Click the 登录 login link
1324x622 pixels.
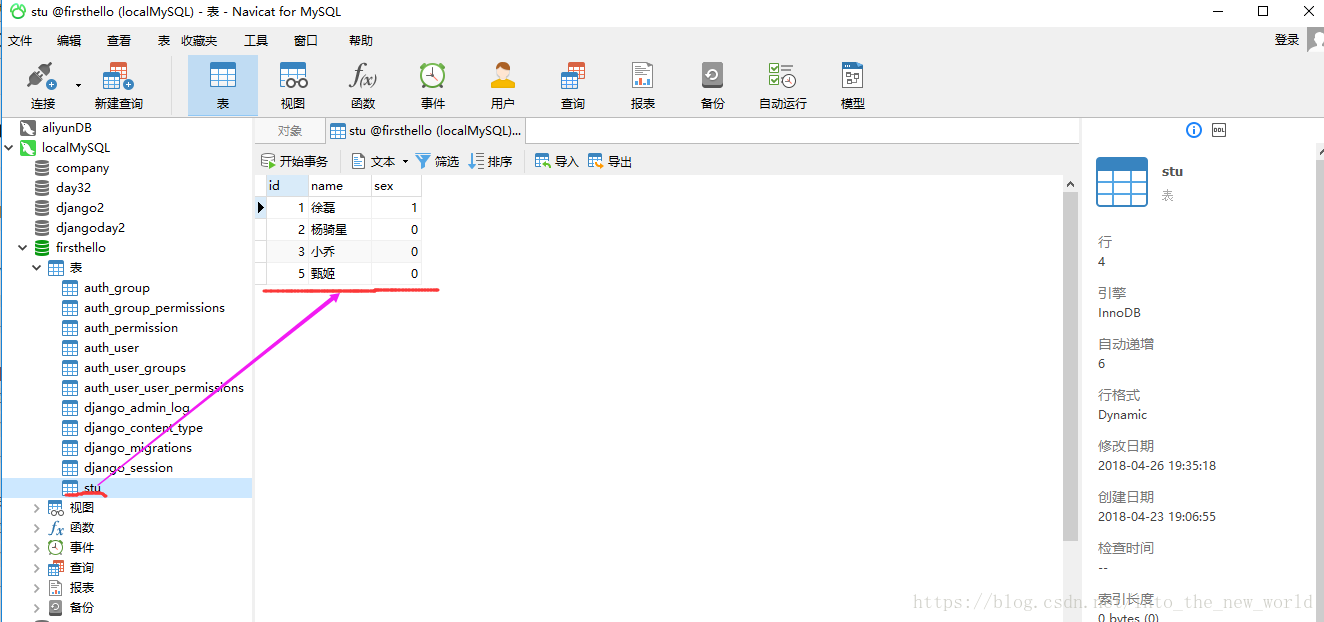pos(1287,40)
